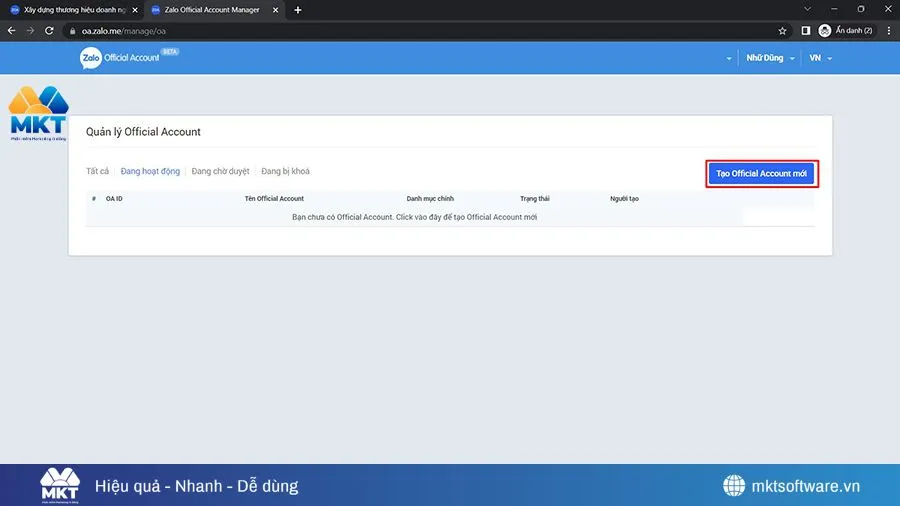Viewport: 900px width, 506px height.
Task: Expand the Như Dũng account dropdown
Action: tap(770, 58)
